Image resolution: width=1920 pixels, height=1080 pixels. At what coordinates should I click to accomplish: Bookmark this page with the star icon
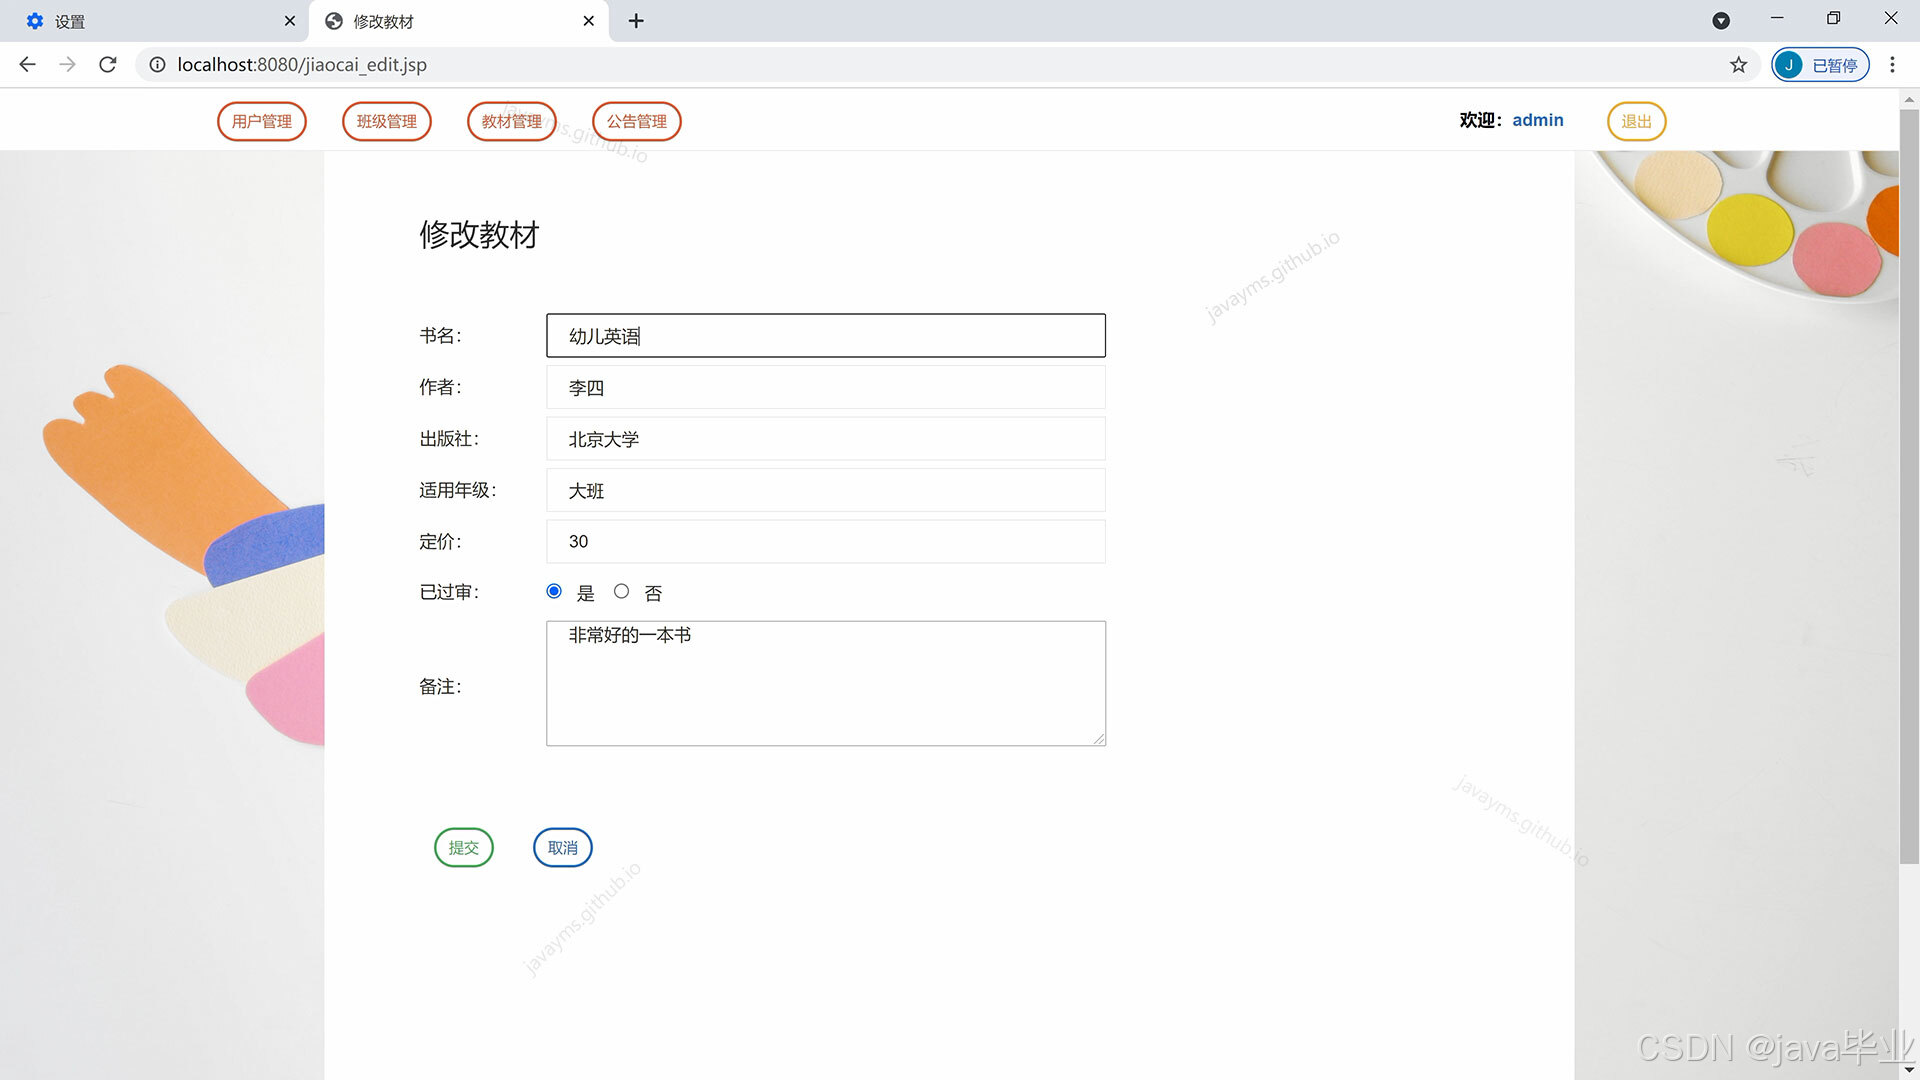1739,65
